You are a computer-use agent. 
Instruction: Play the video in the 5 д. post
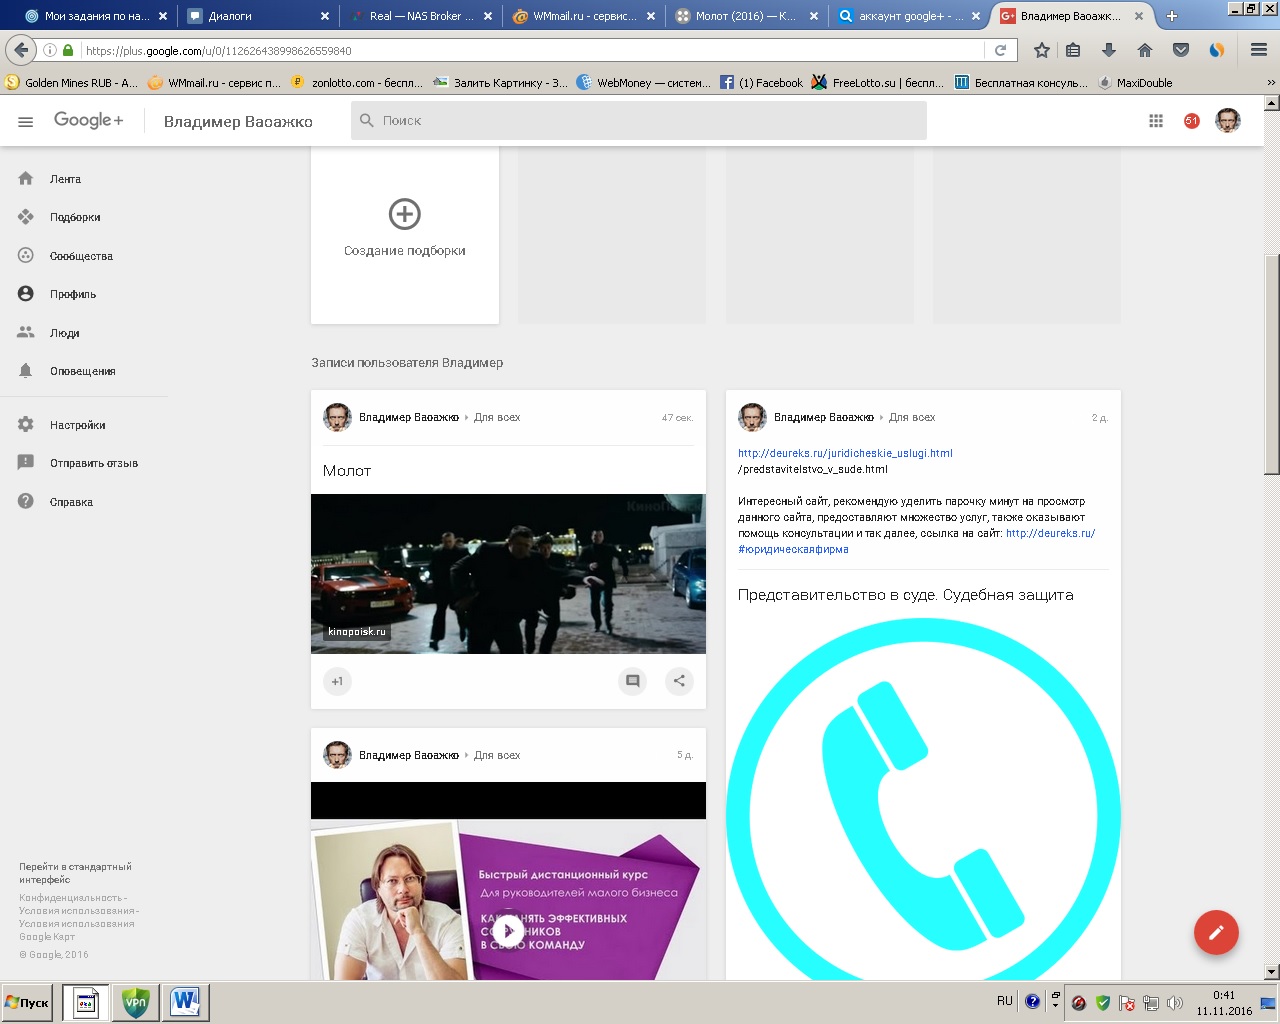coord(508,929)
